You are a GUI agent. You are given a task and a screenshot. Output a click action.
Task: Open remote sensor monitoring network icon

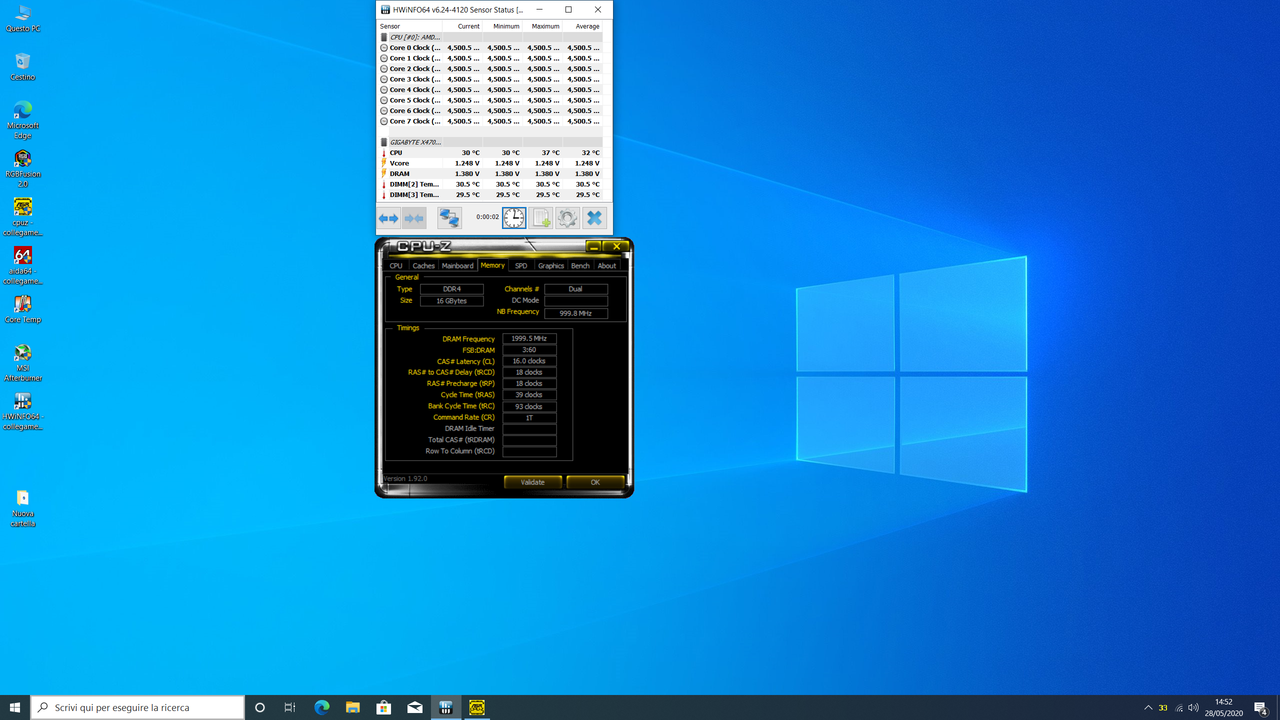[x=449, y=218]
